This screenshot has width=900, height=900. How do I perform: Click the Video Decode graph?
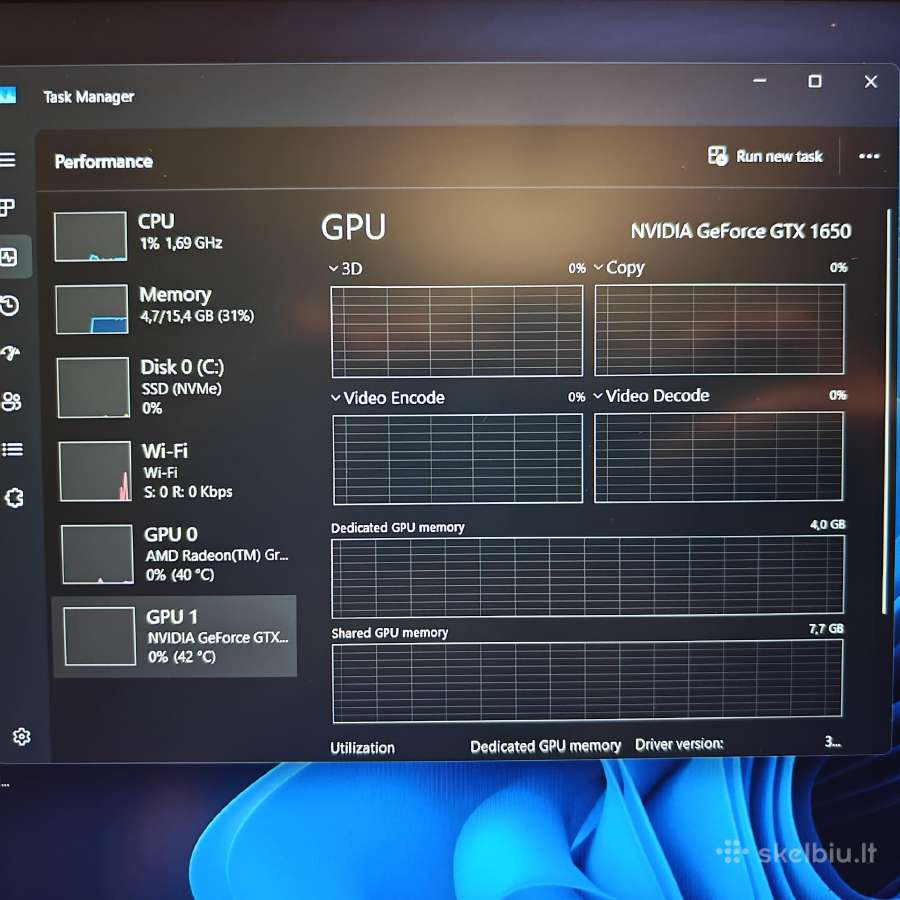click(x=719, y=457)
